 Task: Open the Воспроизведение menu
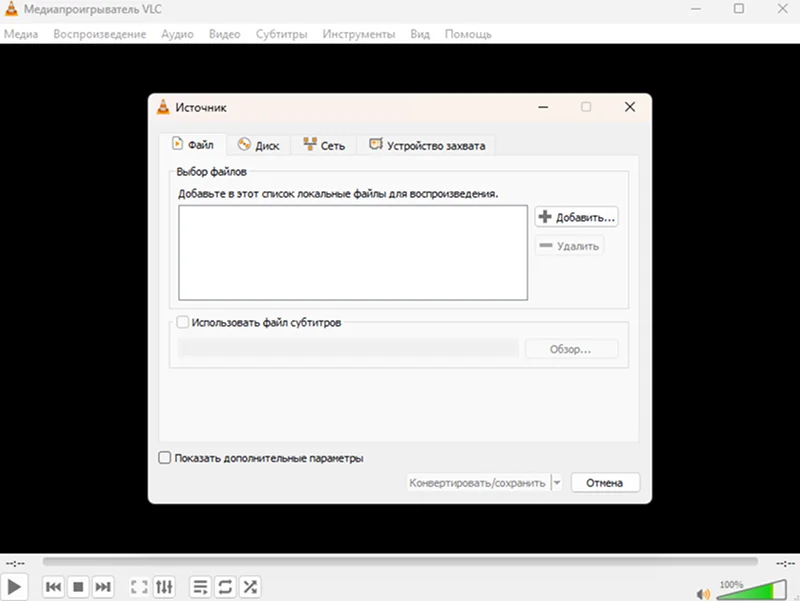99,34
